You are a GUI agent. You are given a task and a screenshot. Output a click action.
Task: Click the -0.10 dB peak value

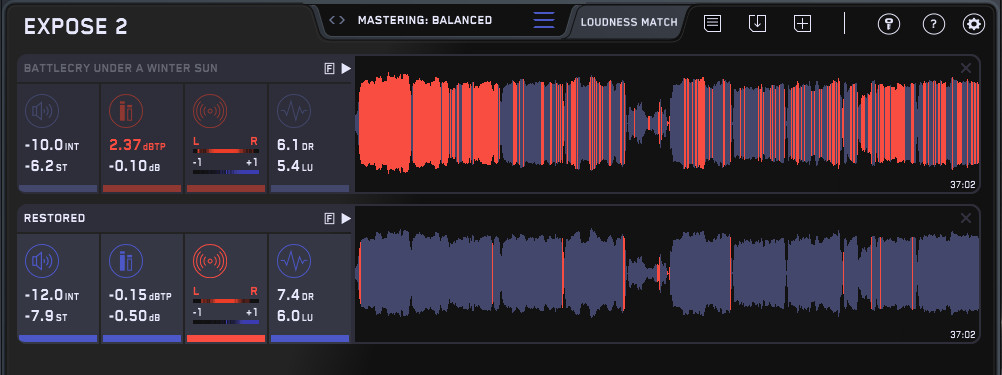(x=134, y=166)
